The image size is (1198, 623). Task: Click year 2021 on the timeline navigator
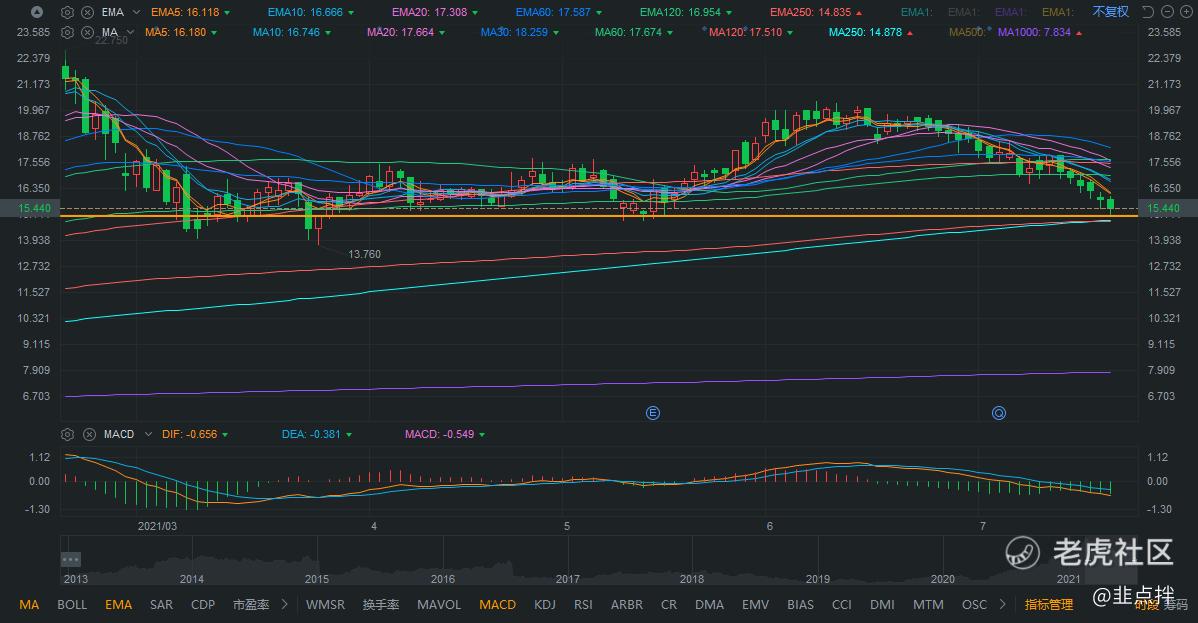tap(1068, 579)
